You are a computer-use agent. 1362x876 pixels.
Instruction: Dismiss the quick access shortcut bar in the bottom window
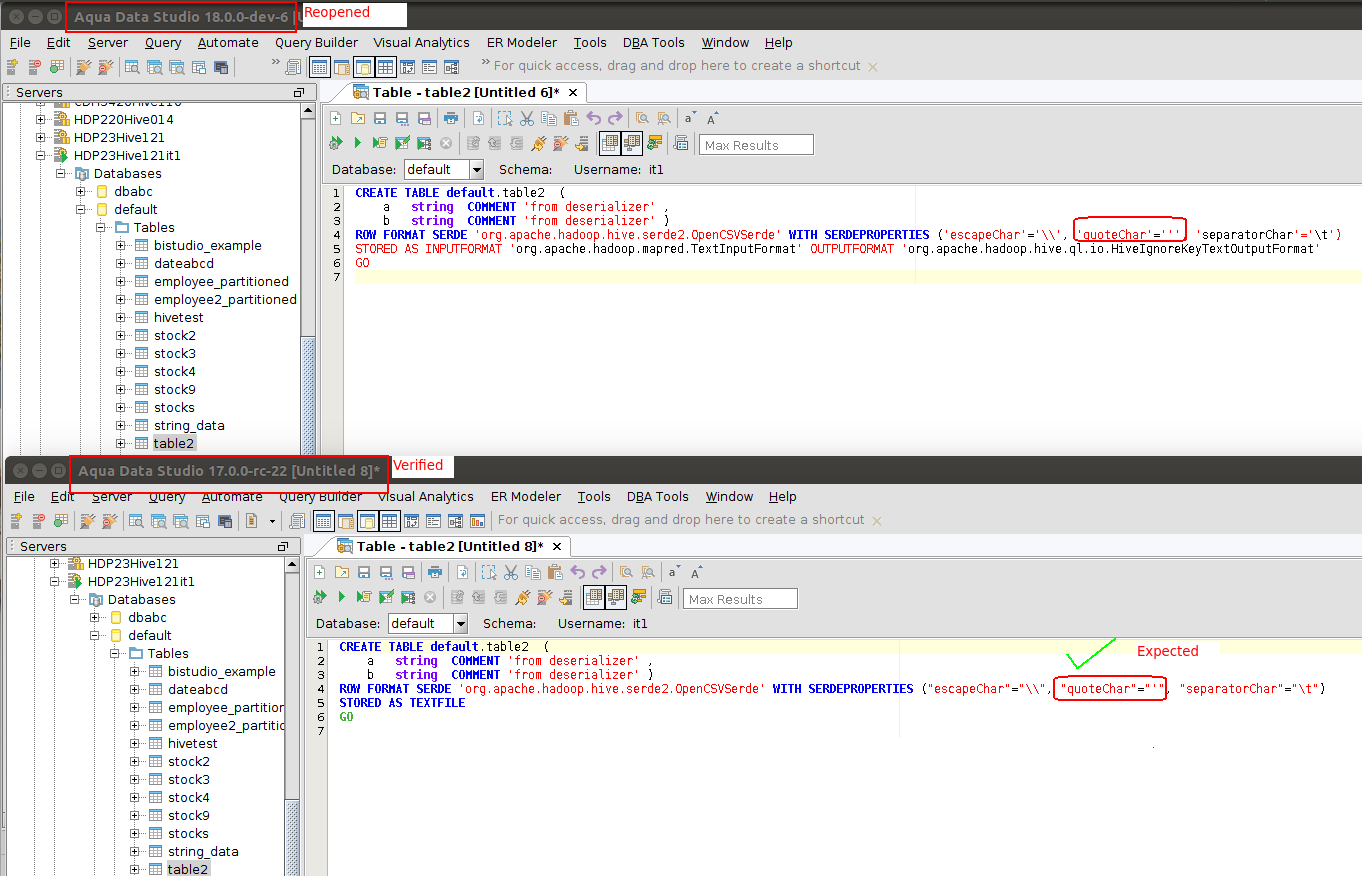click(x=877, y=521)
